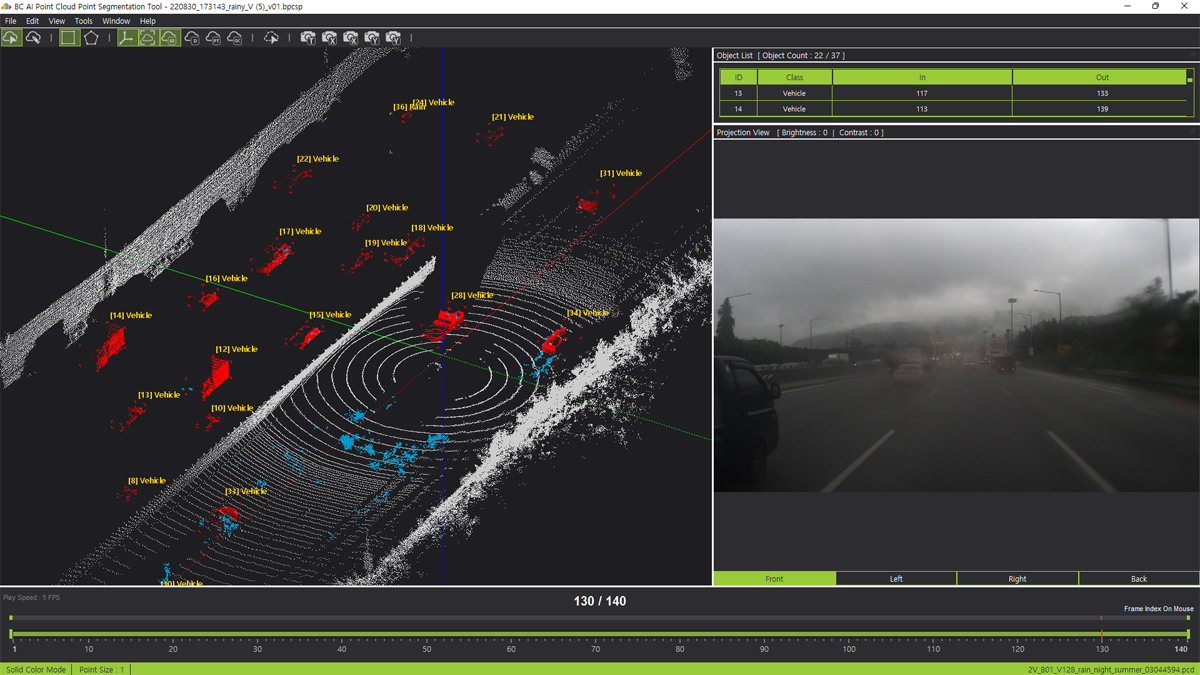
Task: Switch projection to Back view
Action: (1139, 579)
